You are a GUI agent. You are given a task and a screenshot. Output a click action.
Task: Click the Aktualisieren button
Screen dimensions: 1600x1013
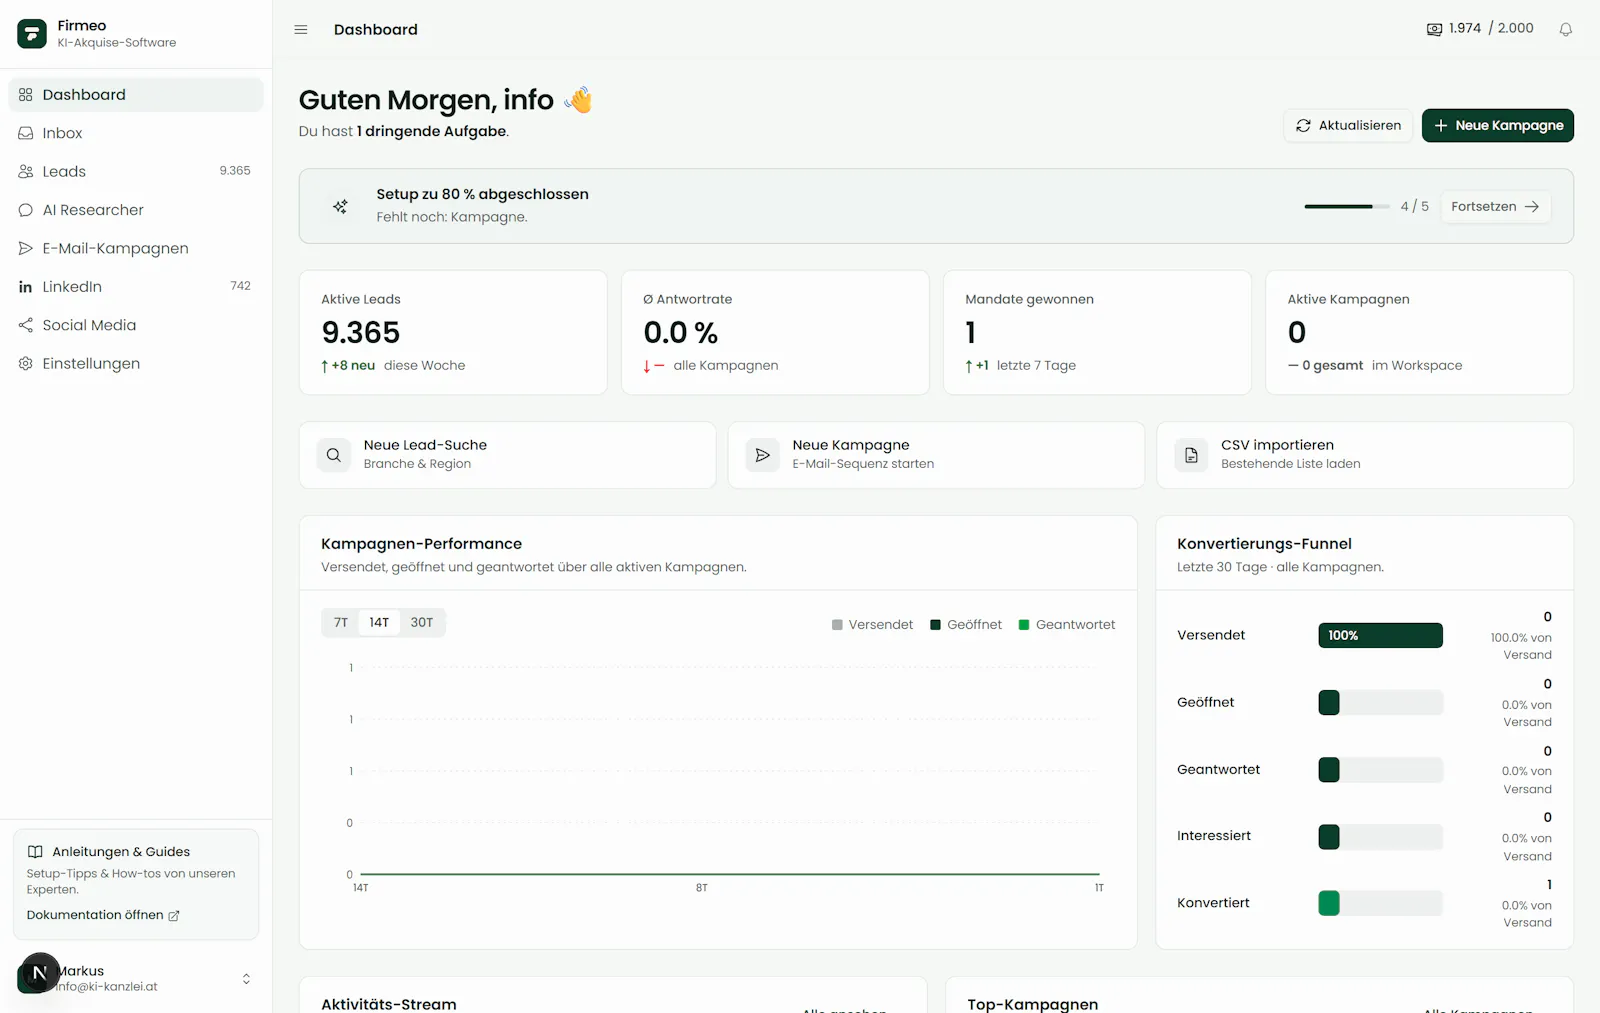(x=1348, y=126)
